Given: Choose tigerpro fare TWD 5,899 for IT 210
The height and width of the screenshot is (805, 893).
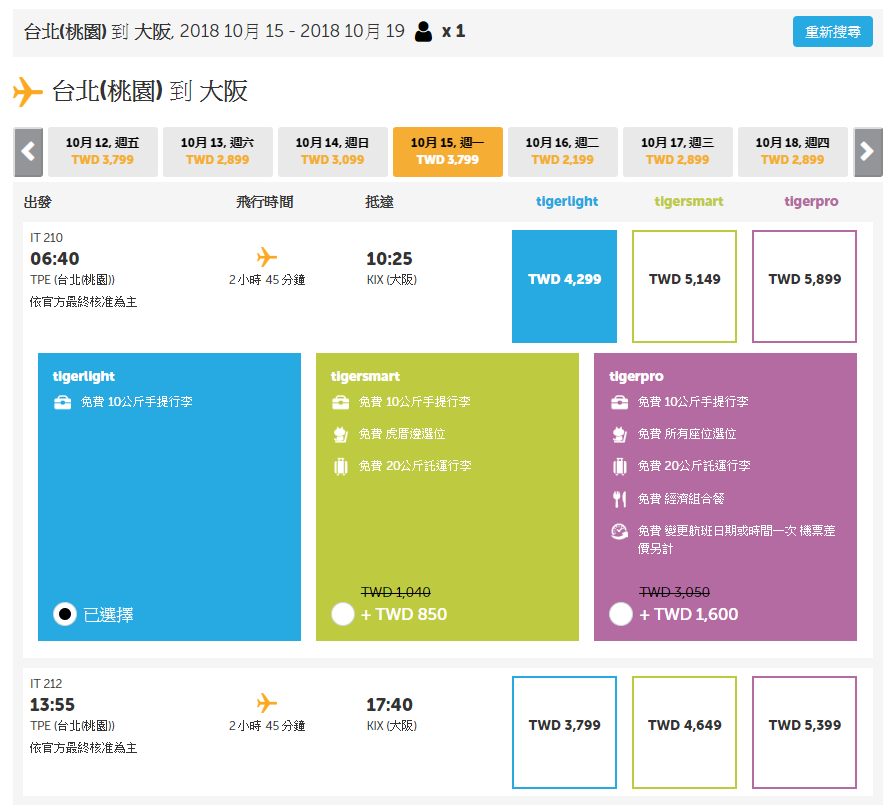Looking at the screenshot, I should tap(804, 286).
